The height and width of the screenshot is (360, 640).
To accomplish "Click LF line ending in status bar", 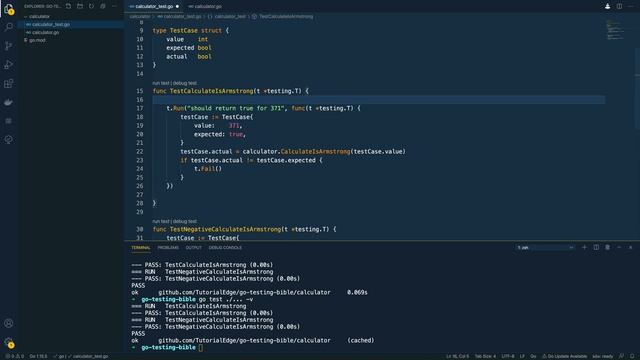I will (522, 356).
